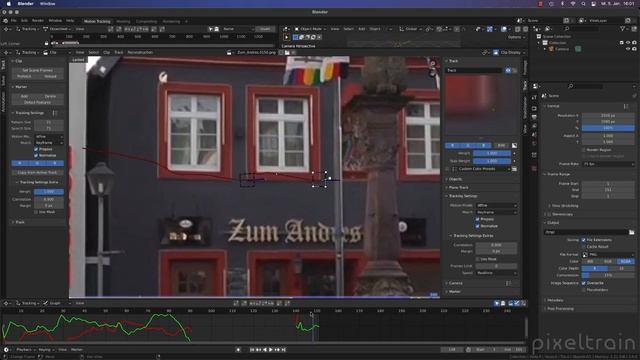Click the output folder browse icon
640x360 pixels.
[631, 232]
